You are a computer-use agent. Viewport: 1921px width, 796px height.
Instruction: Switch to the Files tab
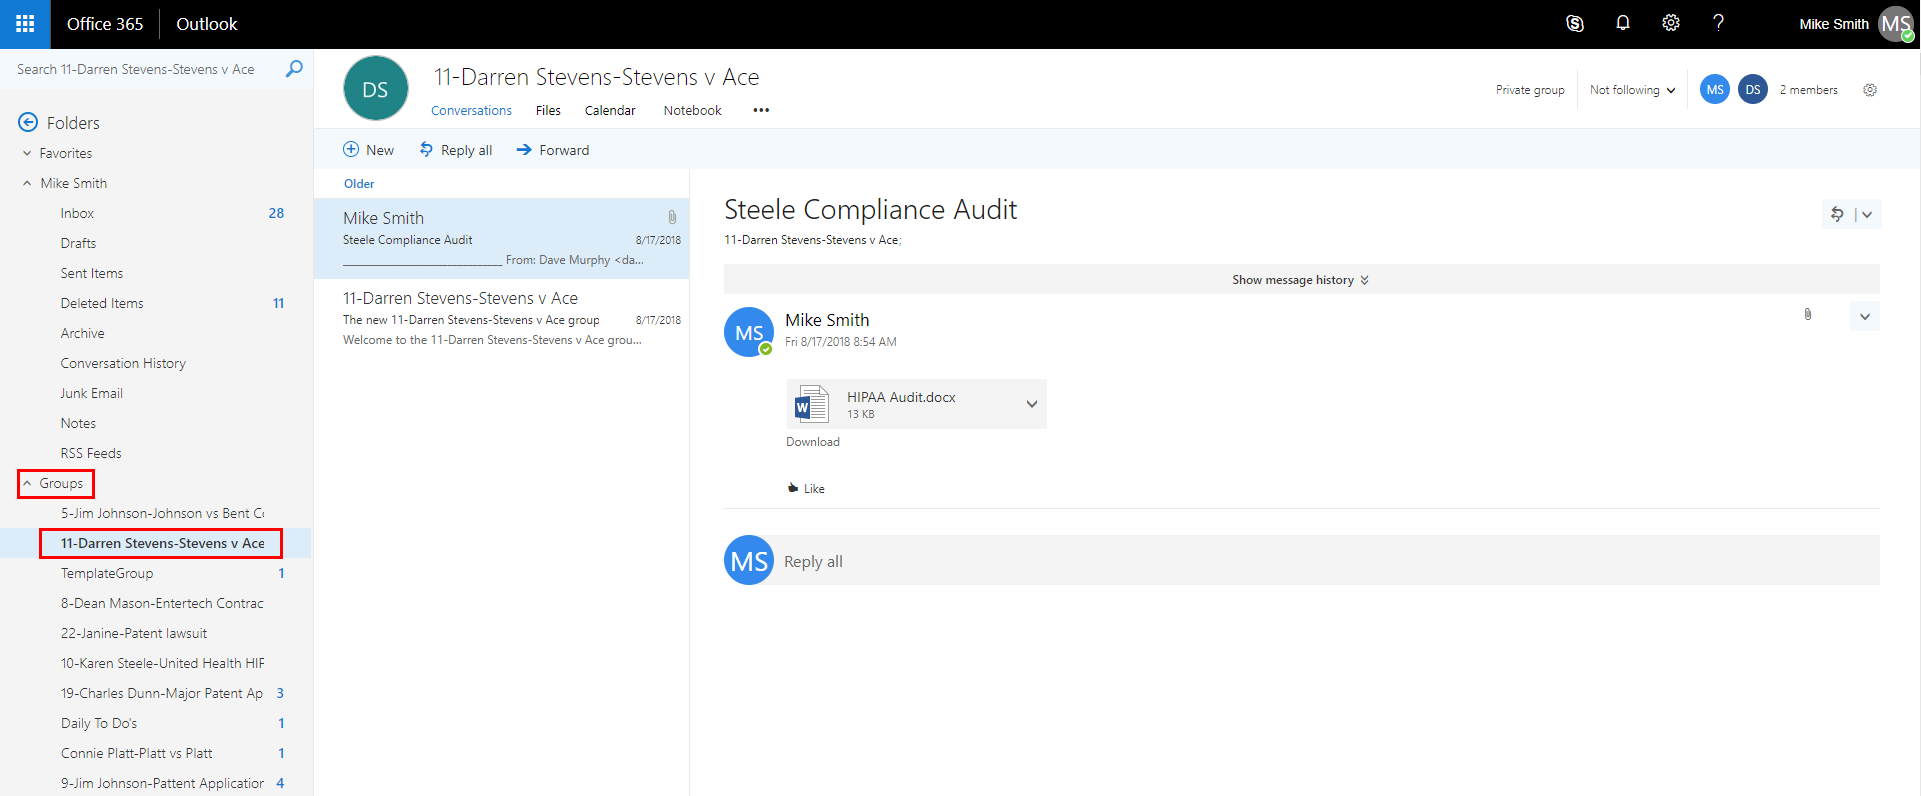tap(548, 111)
